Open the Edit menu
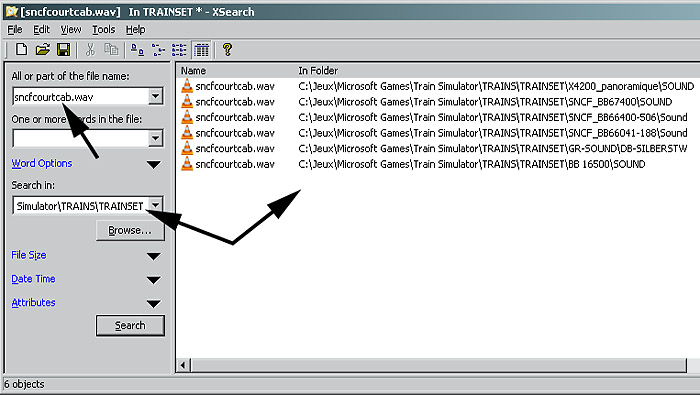This screenshot has height=395, width=700. click(x=42, y=29)
